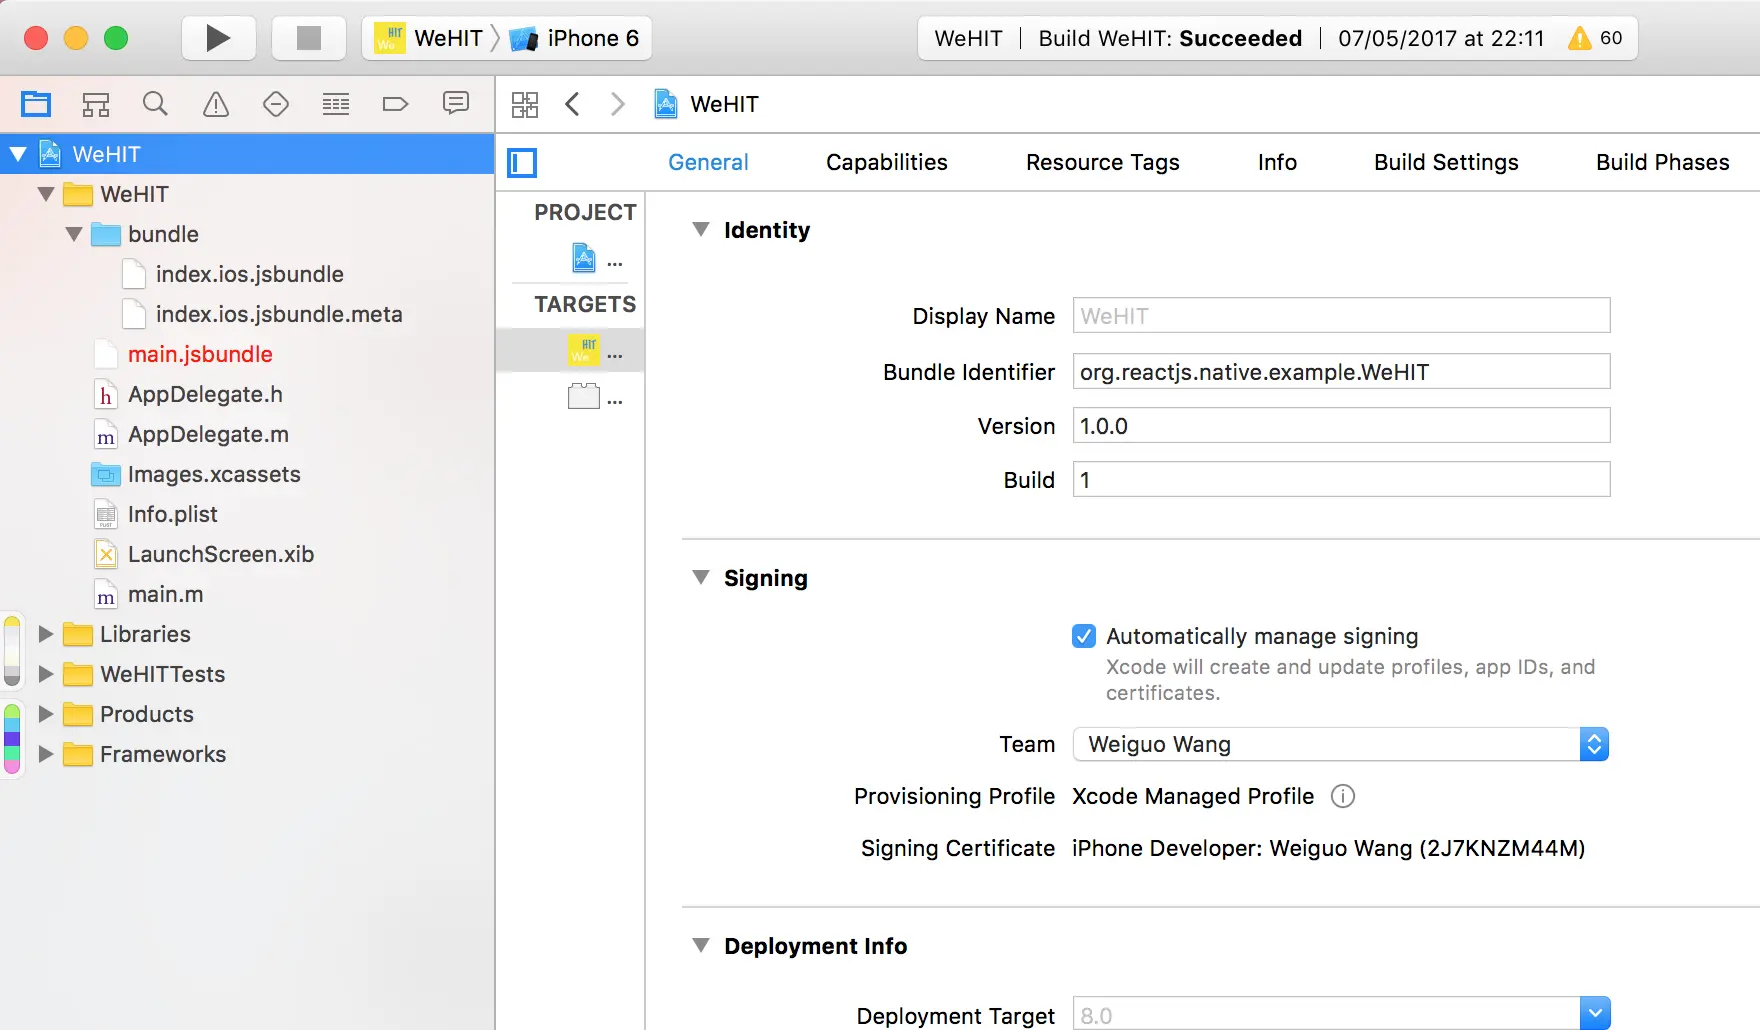This screenshot has height=1030, width=1760.
Task: Switch to the General tab
Action: point(708,162)
